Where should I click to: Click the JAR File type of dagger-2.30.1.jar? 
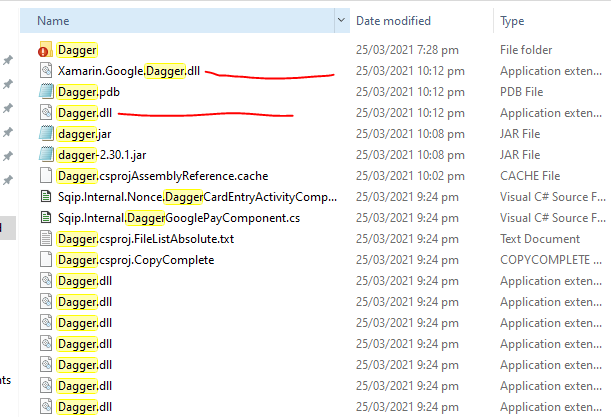(x=520, y=155)
